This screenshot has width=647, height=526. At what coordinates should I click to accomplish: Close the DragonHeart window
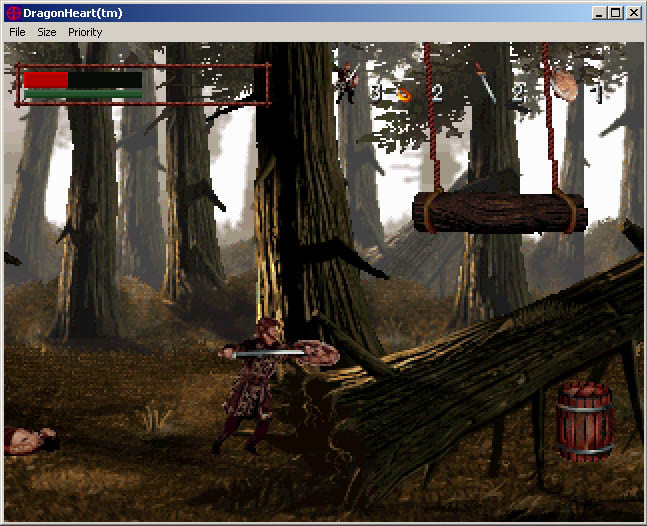pyautogui.click(x=633, y=13)
